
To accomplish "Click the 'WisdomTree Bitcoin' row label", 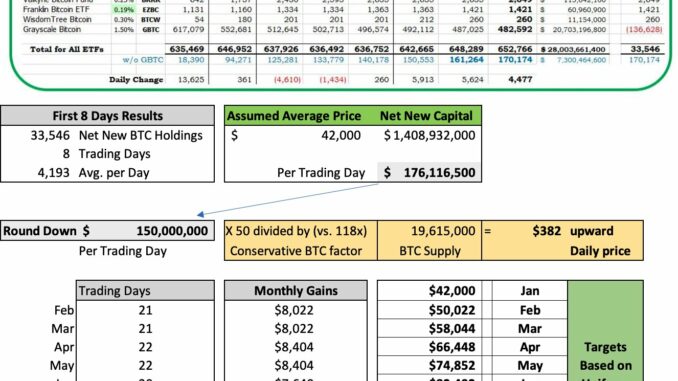I will pyautogui.click(x=57, y=19).
